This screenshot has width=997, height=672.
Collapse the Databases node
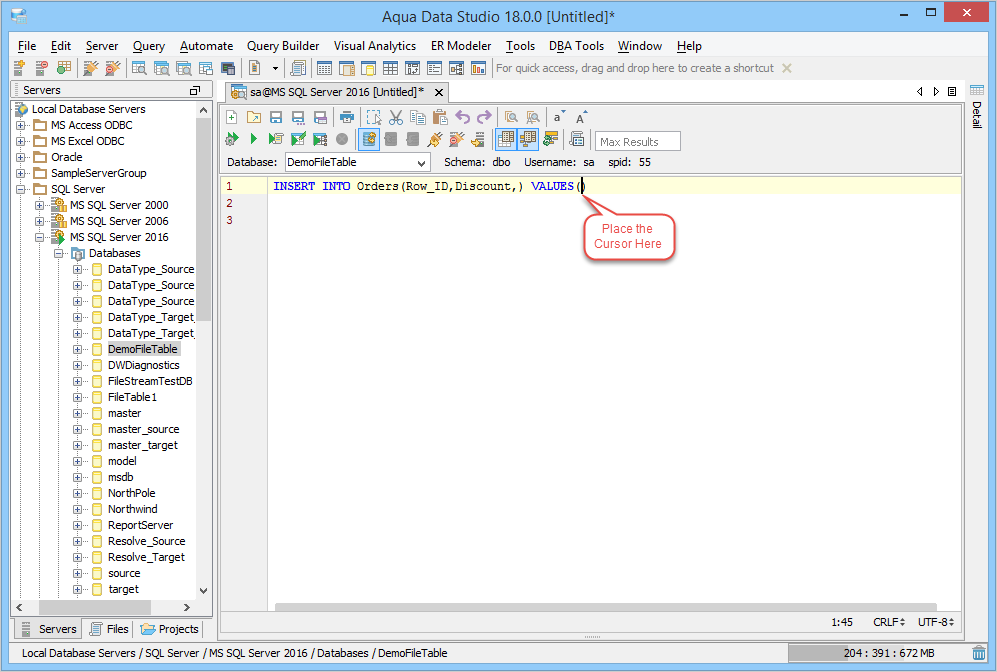tap(58, 253)
